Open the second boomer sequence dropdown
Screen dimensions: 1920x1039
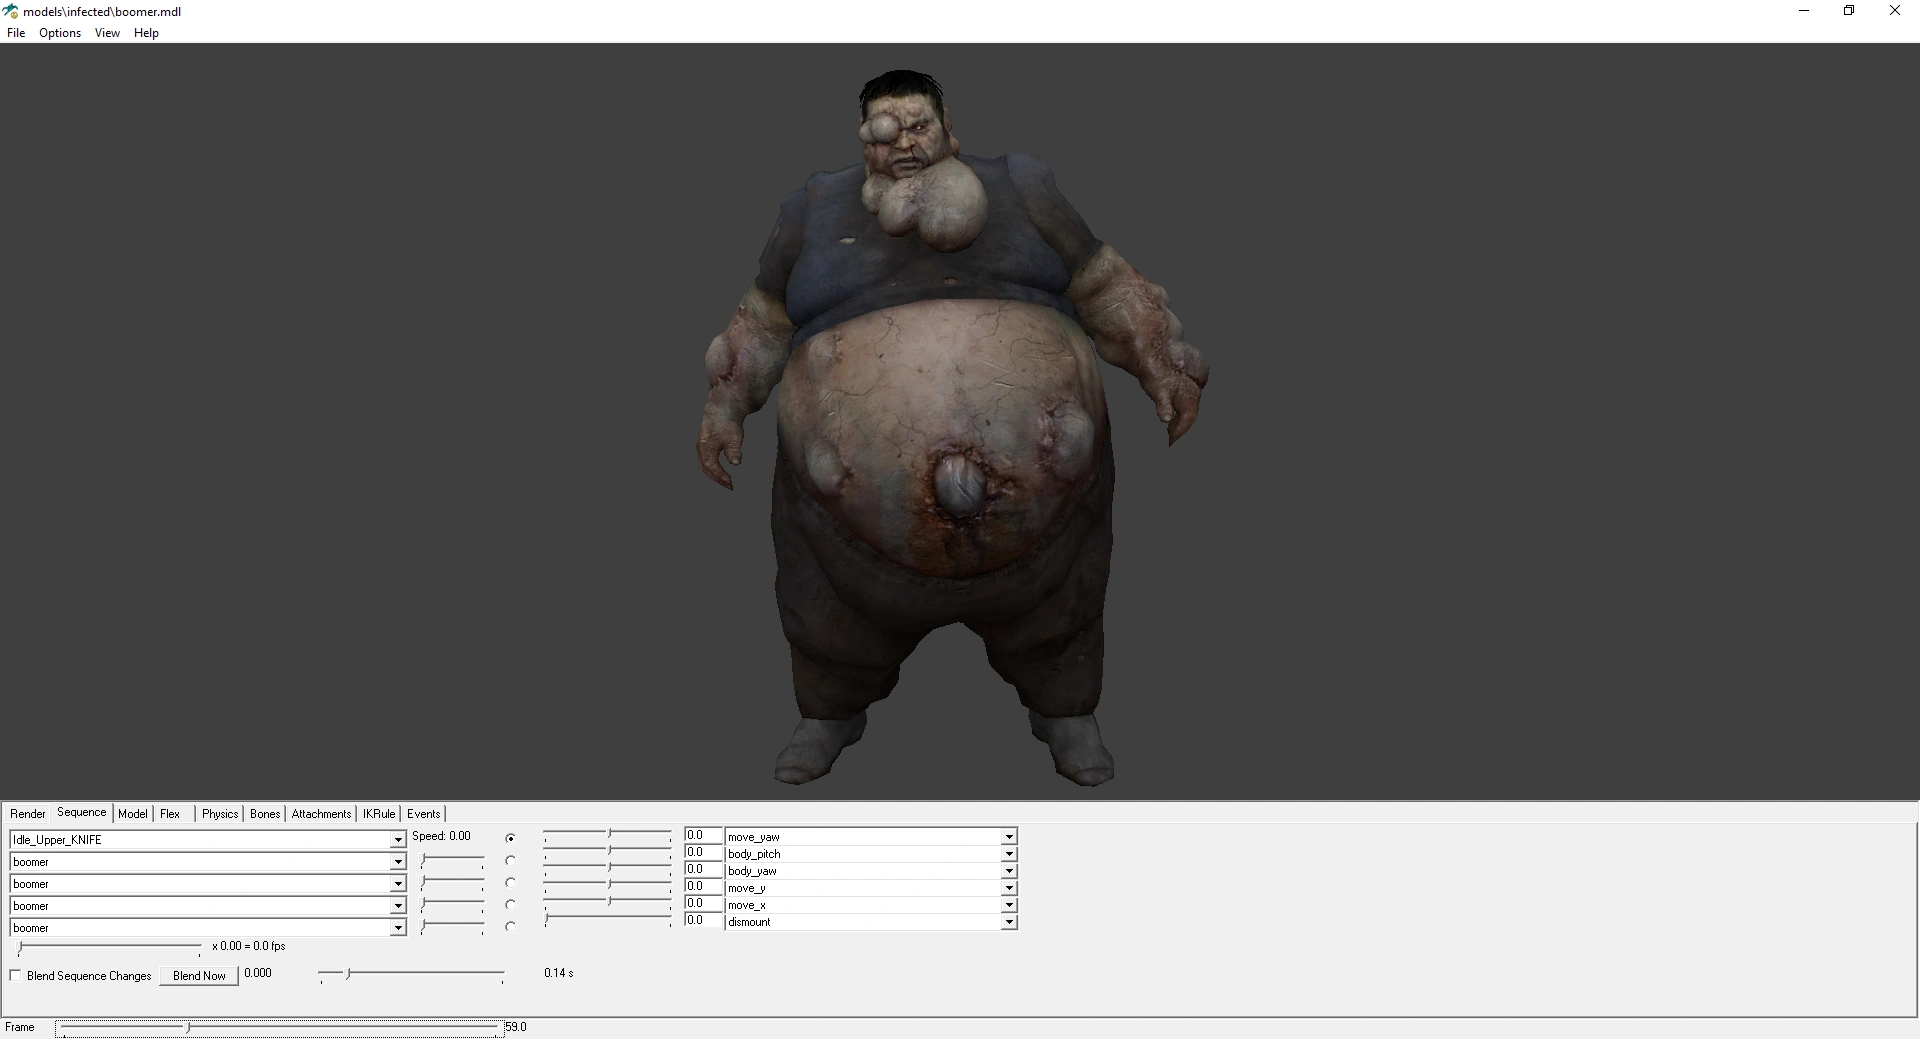click(x=398, y=884)
